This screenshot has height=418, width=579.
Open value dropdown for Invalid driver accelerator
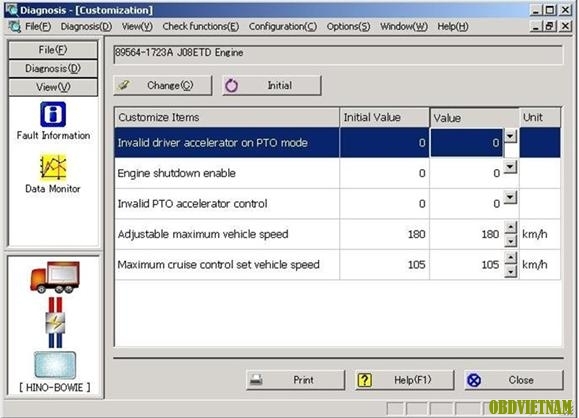510,136
